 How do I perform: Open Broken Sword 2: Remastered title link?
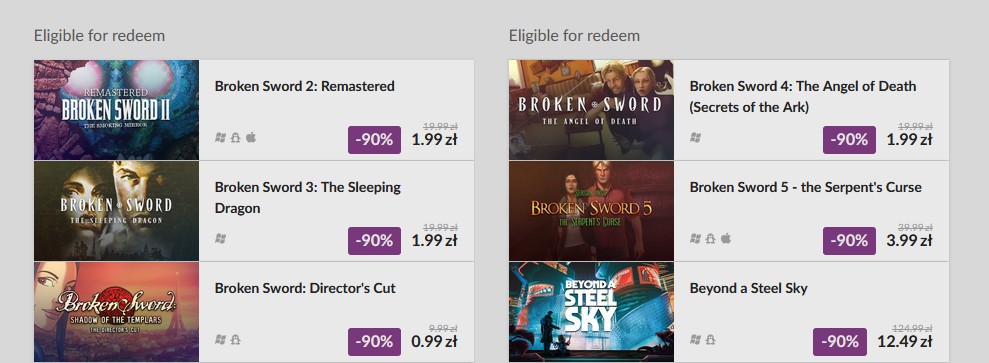point(305,86)
